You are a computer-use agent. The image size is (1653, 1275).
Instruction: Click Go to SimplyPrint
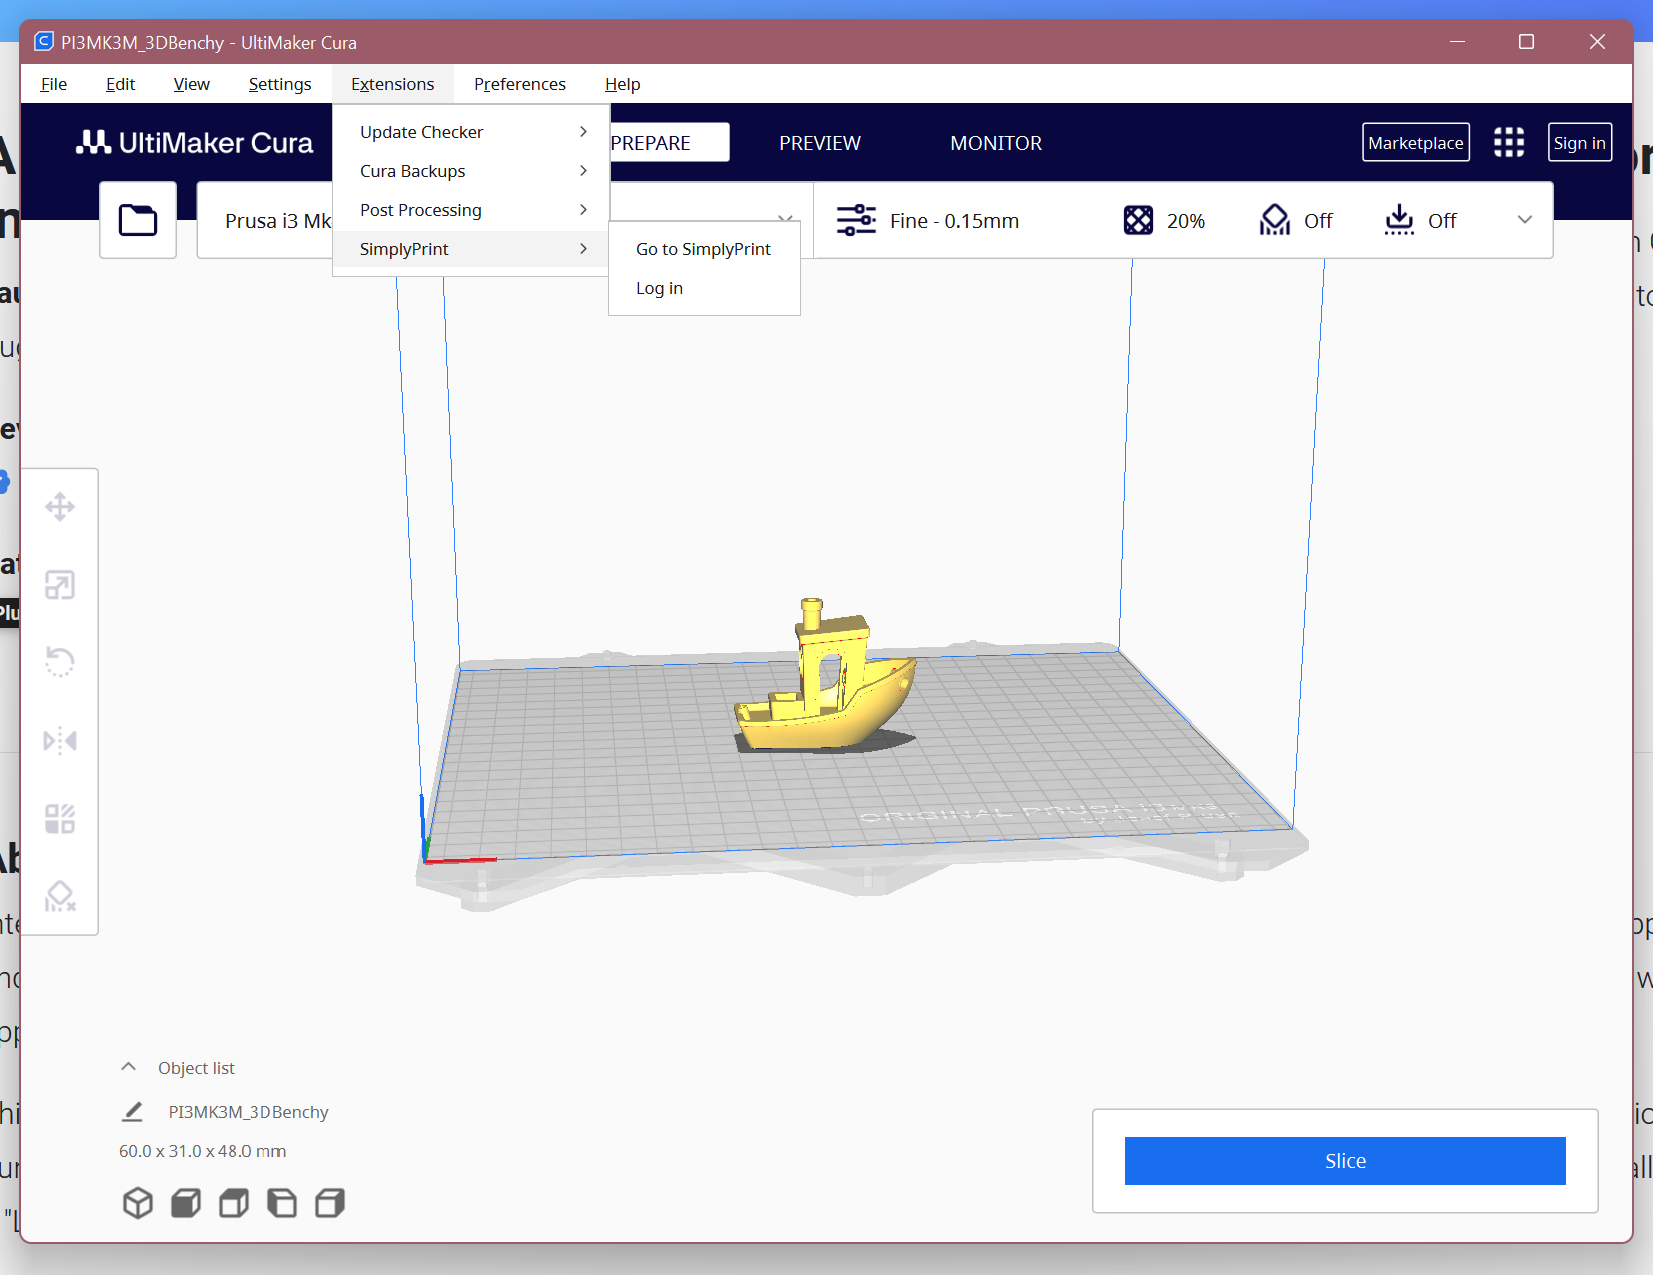tap(703, 248)
